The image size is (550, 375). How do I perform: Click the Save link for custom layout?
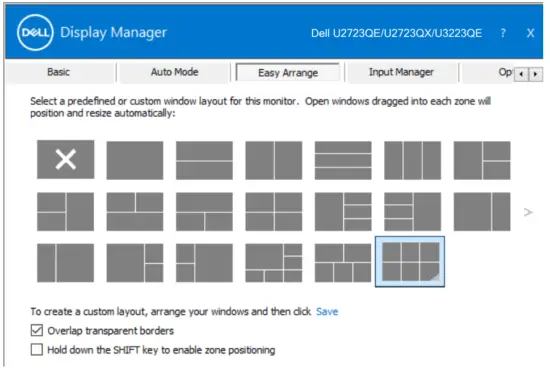click(327, 312)
